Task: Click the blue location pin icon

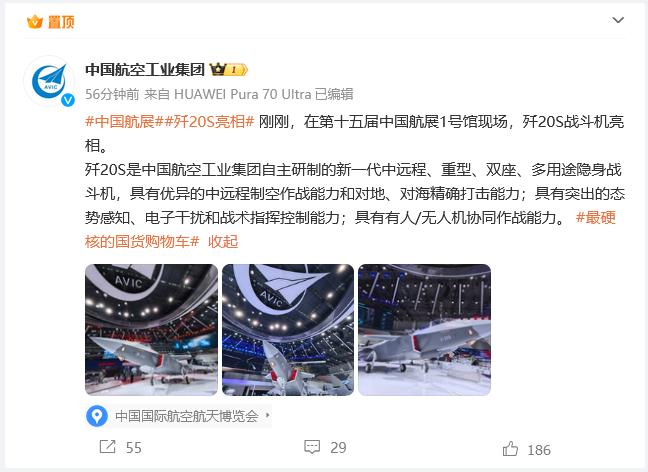Action: [97, 415]
